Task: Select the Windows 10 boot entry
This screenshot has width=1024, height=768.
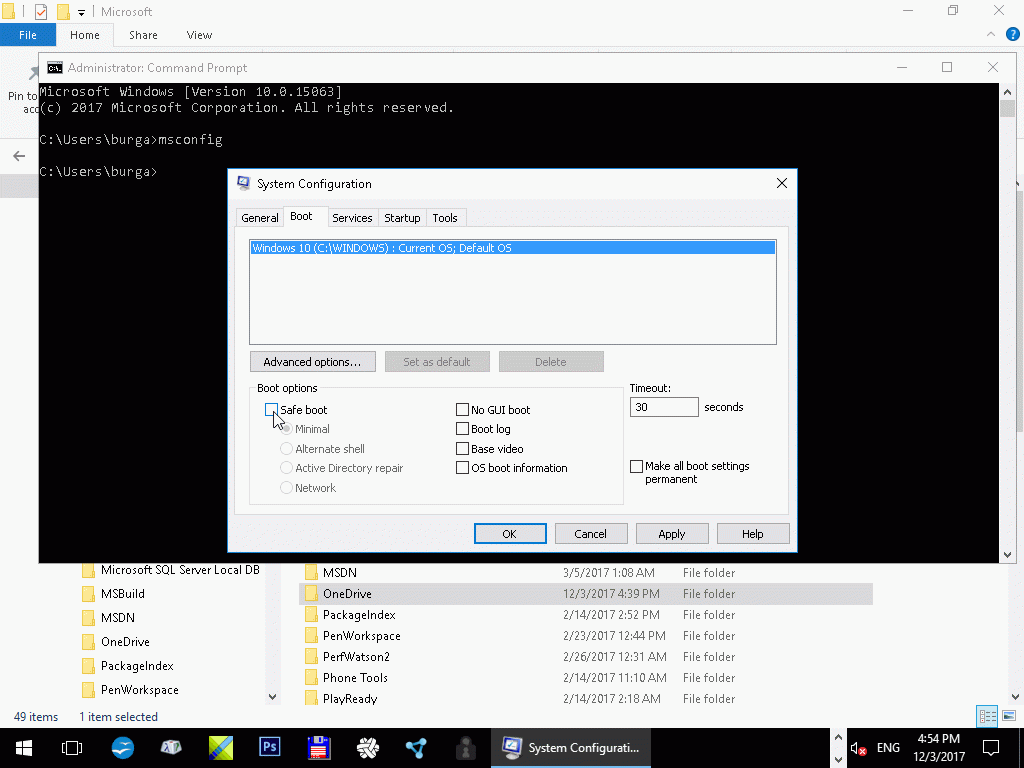Action: (513, 248)
